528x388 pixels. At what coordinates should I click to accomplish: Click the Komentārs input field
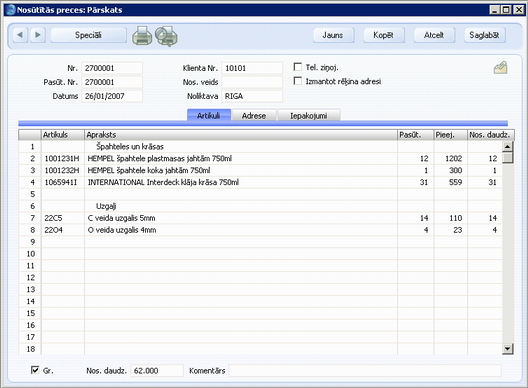click(365, 370)
